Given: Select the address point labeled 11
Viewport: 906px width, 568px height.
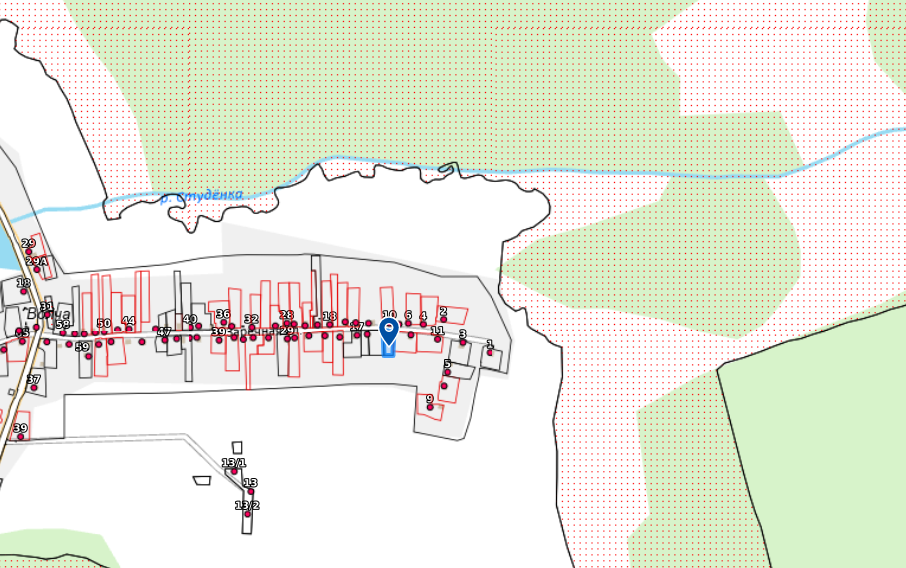Looking at the screenshot, I should pos(437,338).
